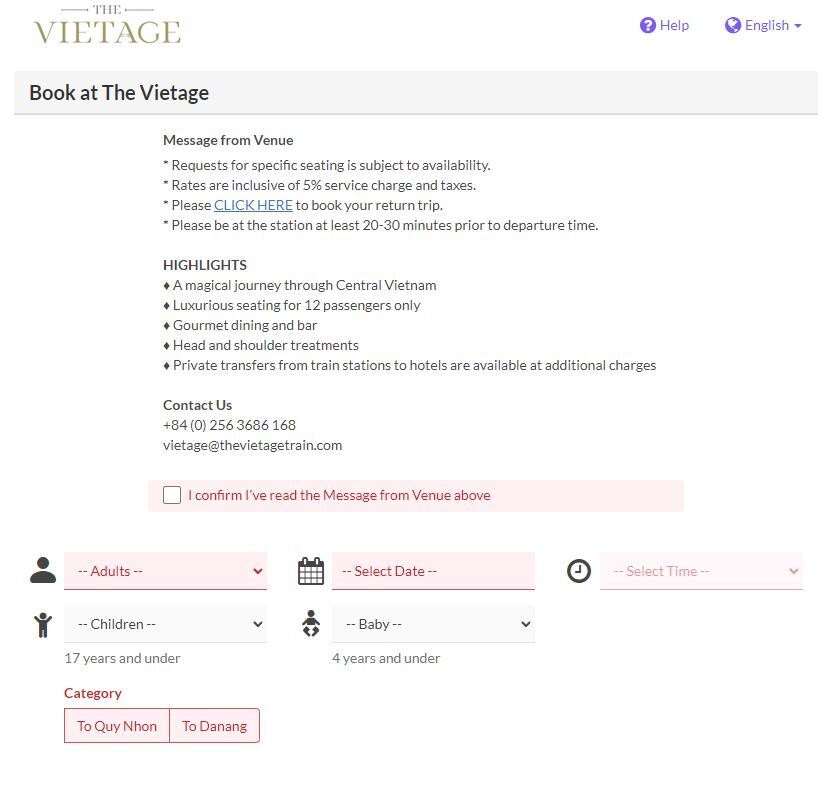Click the baby icon
This screenshot has width=833, height=793.
311,624
